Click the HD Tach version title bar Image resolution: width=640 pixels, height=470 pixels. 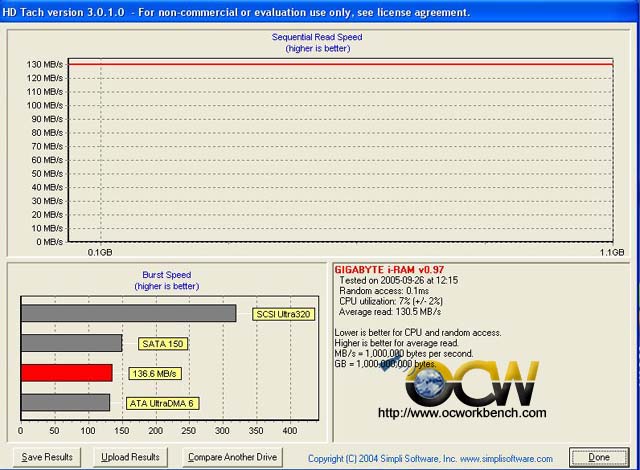point(320,12)
